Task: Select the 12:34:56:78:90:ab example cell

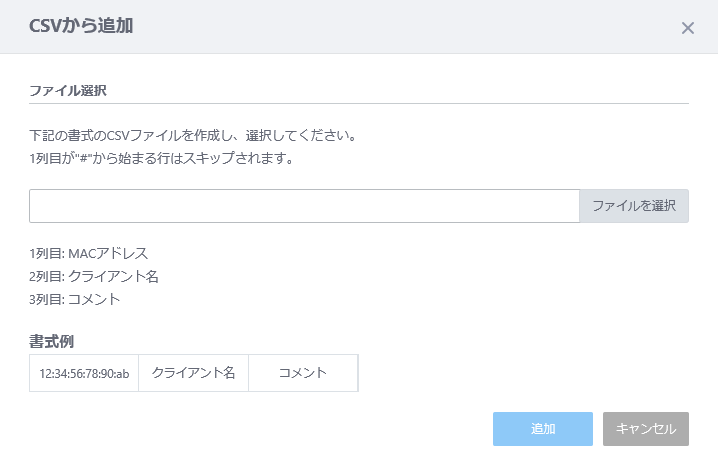Action: [x=84, y=373]
